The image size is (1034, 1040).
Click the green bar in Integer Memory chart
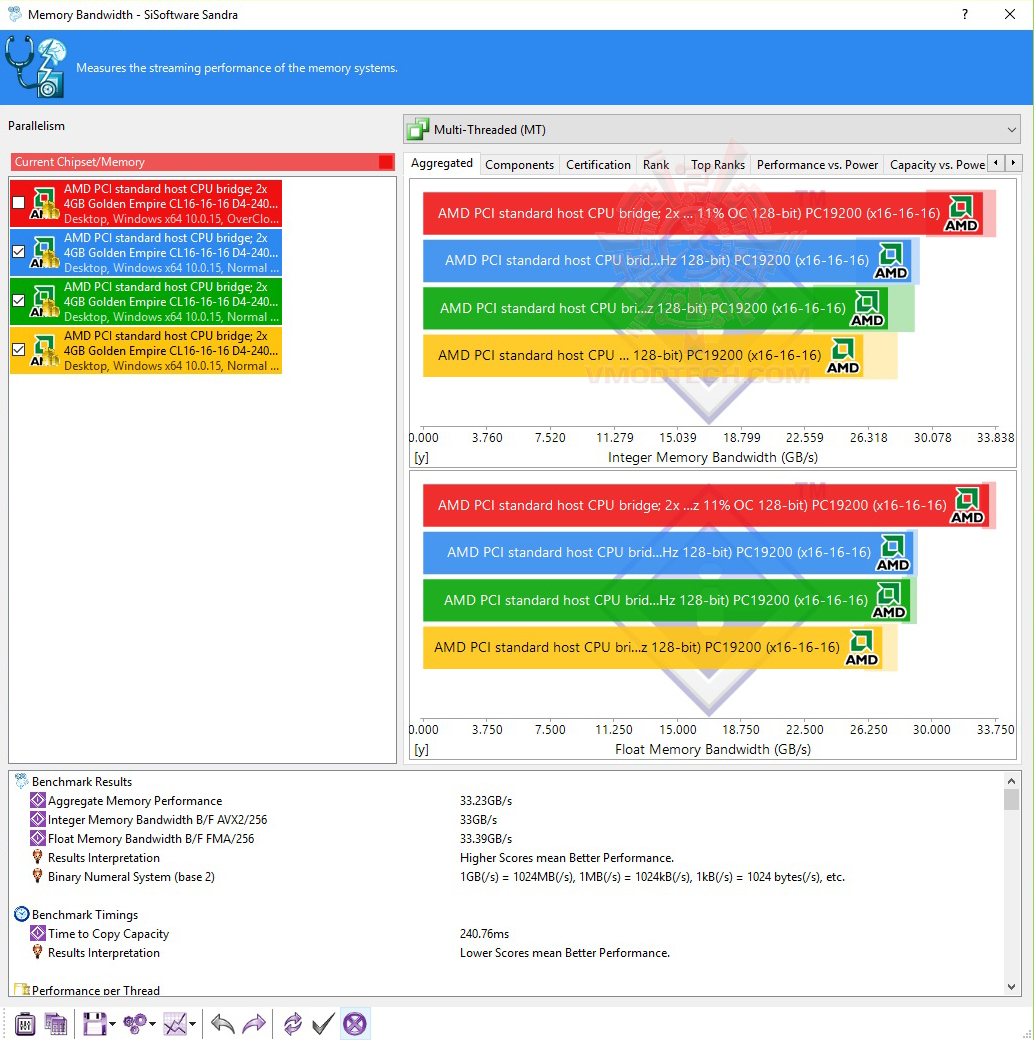655,308
